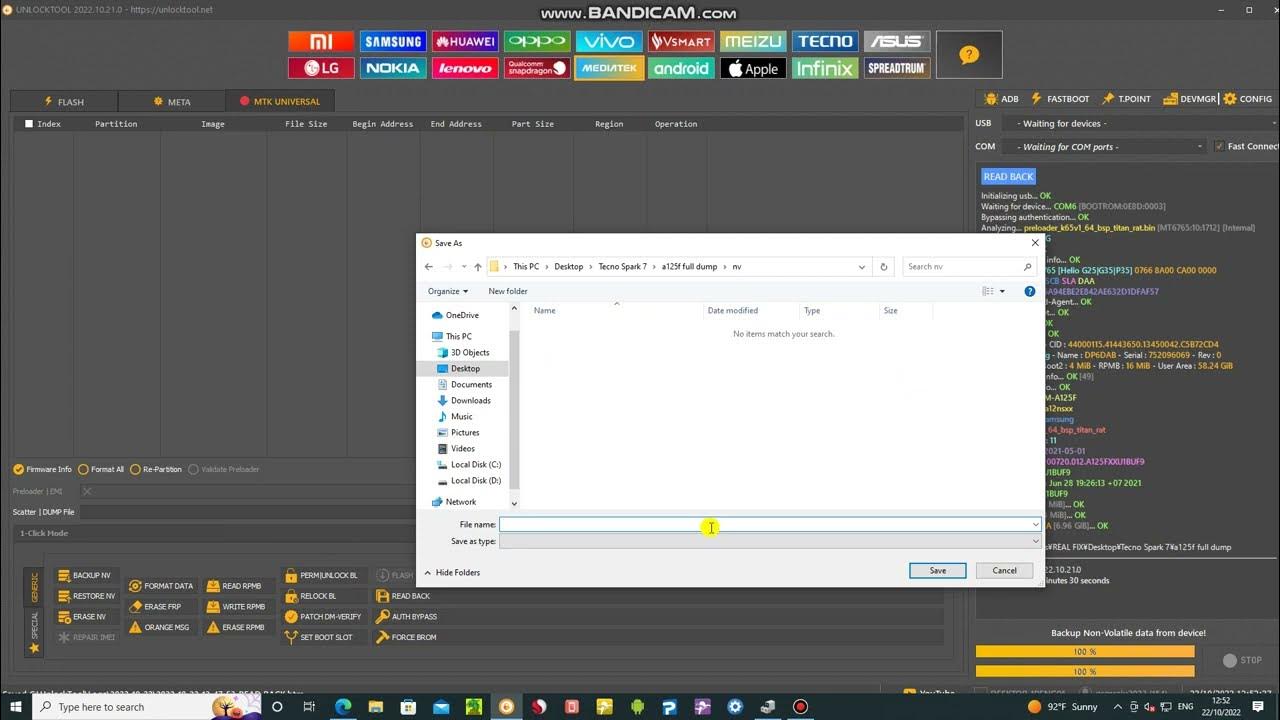Click the Save As dialog help icon

tap(1030, 291)
